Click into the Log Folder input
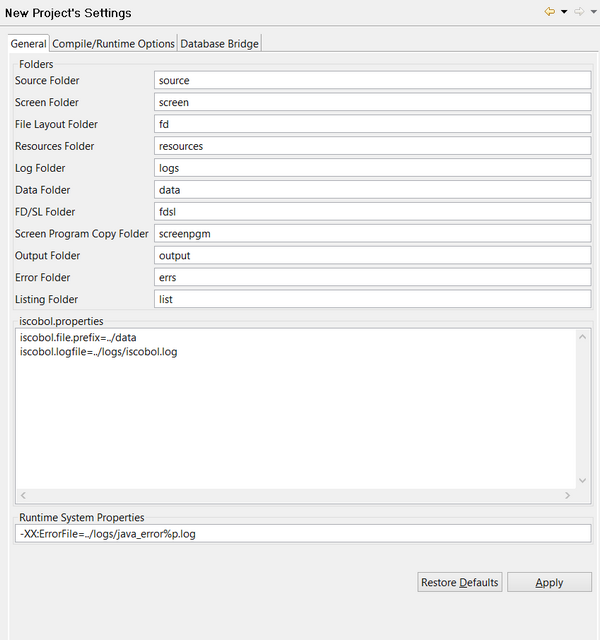Screen dimensions: 600x640 click(372, 168)
